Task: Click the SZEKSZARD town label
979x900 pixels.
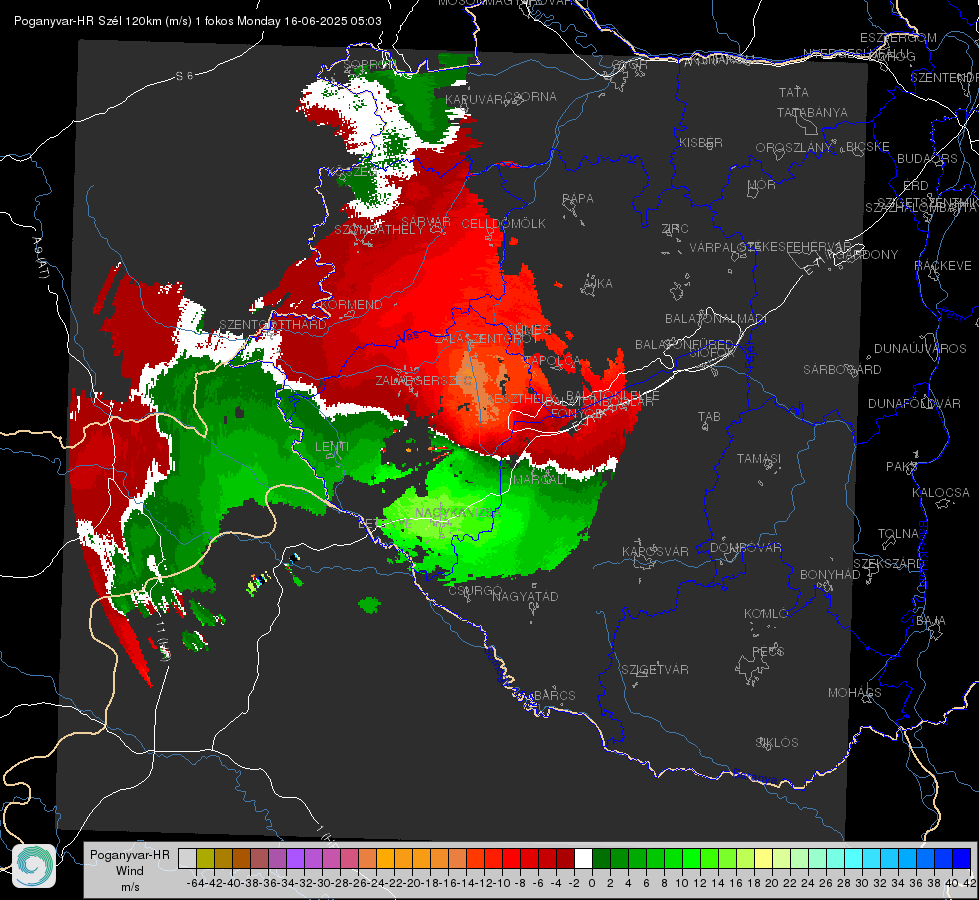Action: tap(888, 564)
